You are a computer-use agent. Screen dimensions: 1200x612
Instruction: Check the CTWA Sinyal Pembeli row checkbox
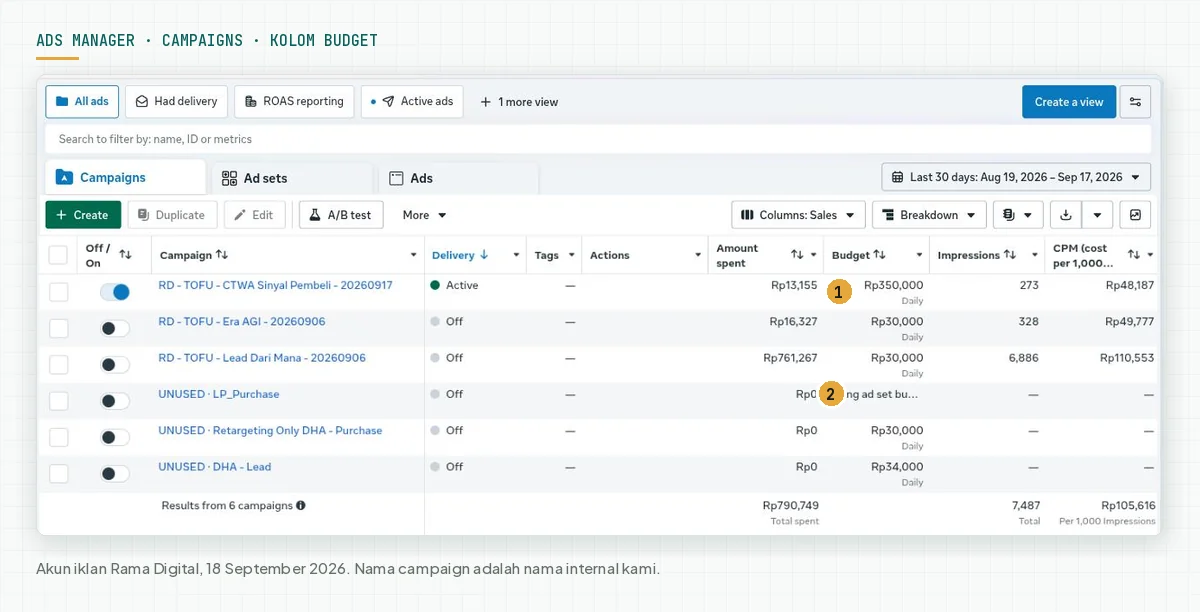point(58,292)
